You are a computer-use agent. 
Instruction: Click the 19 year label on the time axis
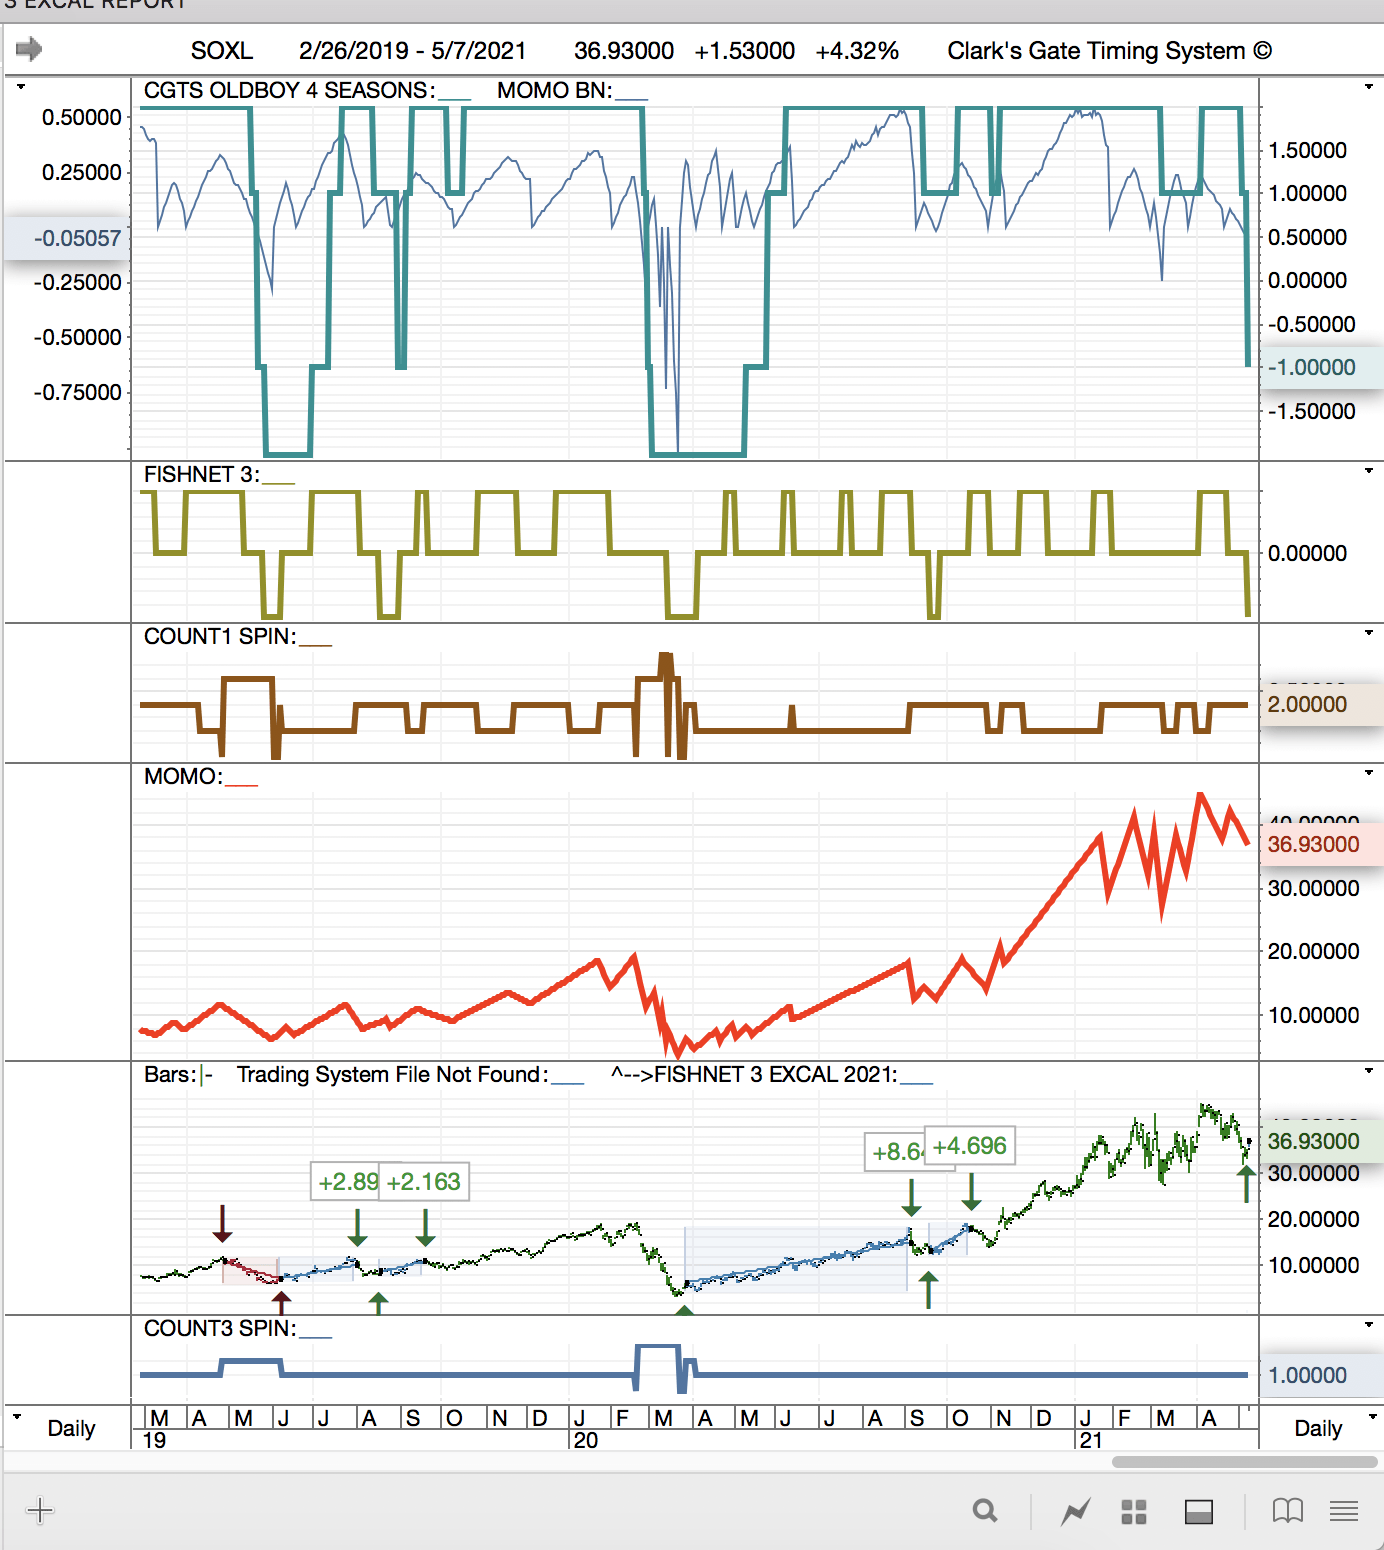155,1440
